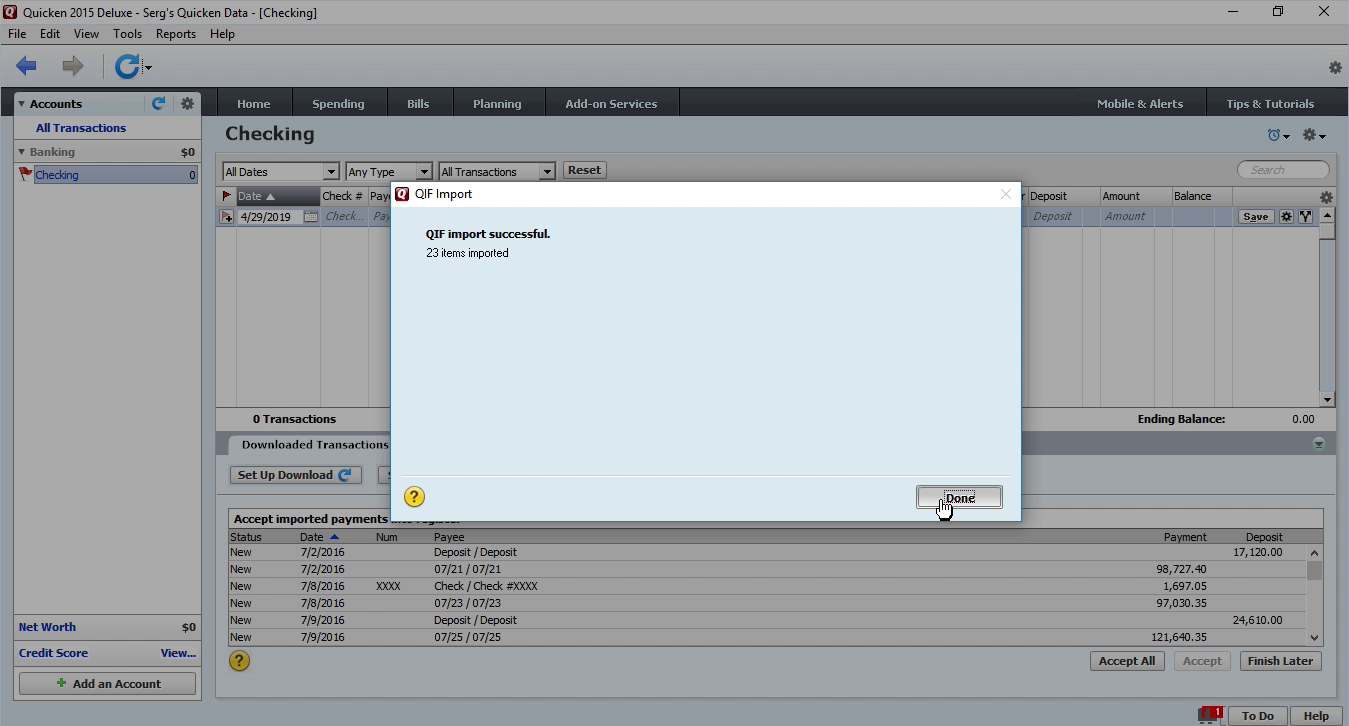Screen dimensions: 1349x726
Task: Click the red flag next to Checking
Action: pyautogui.click(x=26, y=175)
